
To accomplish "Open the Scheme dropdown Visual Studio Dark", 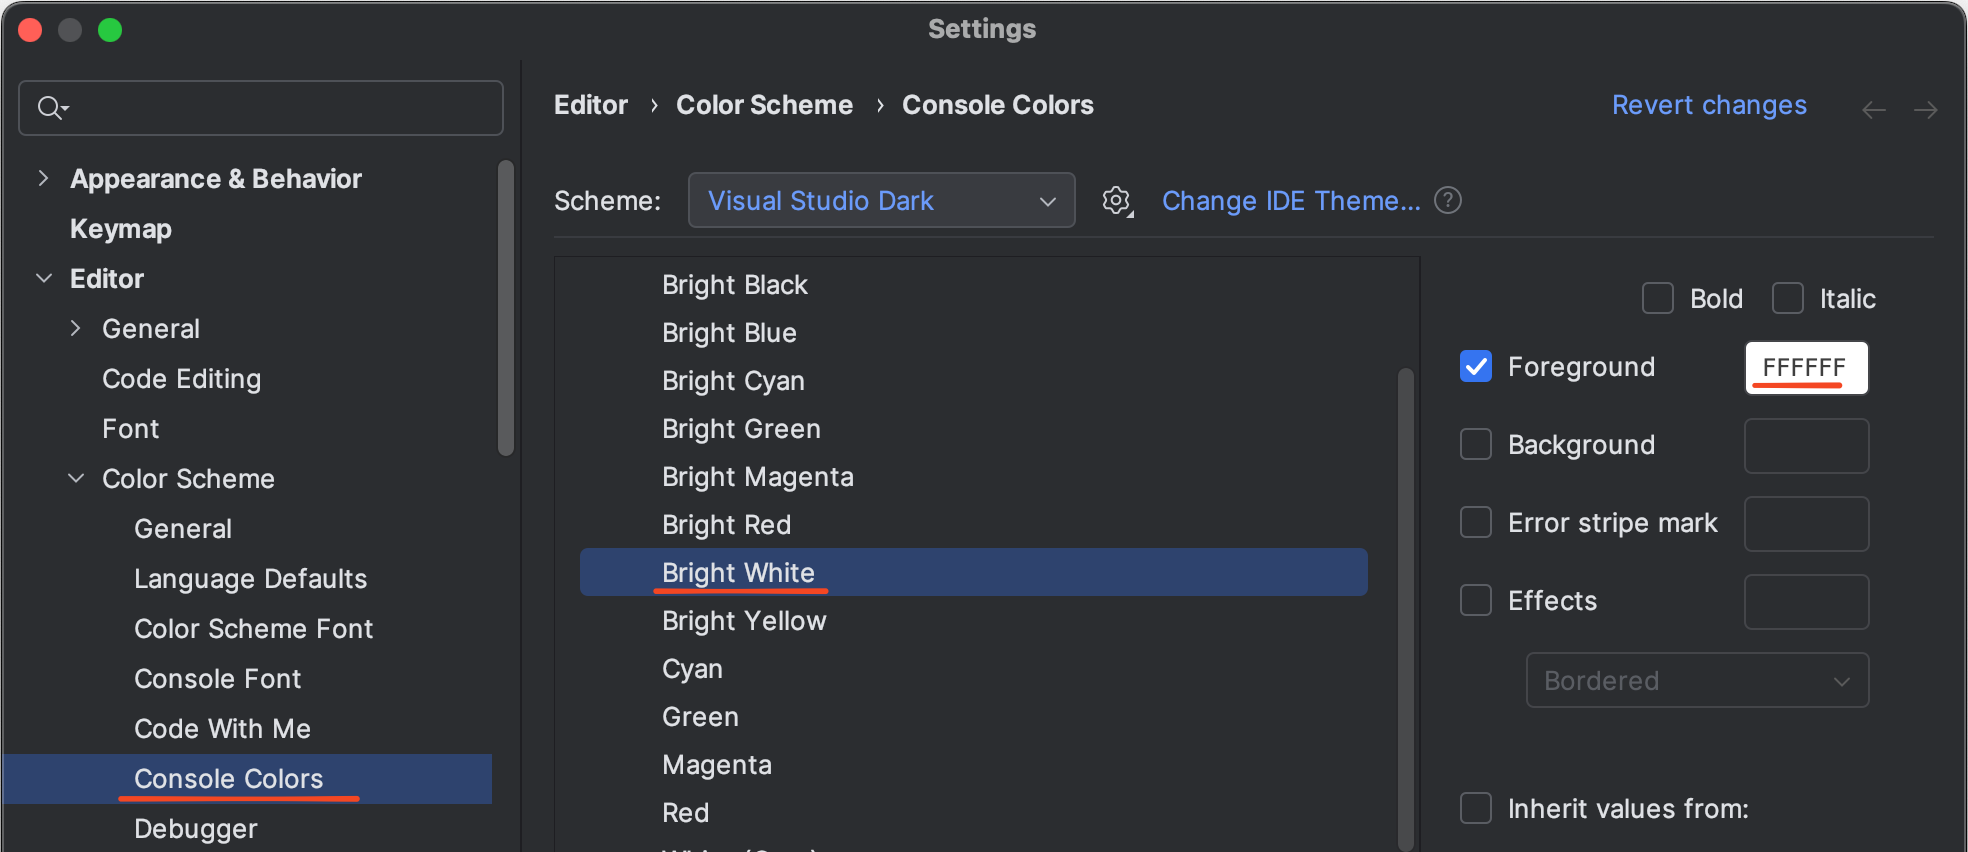I will pyautogui.click(x=880, y=201).
